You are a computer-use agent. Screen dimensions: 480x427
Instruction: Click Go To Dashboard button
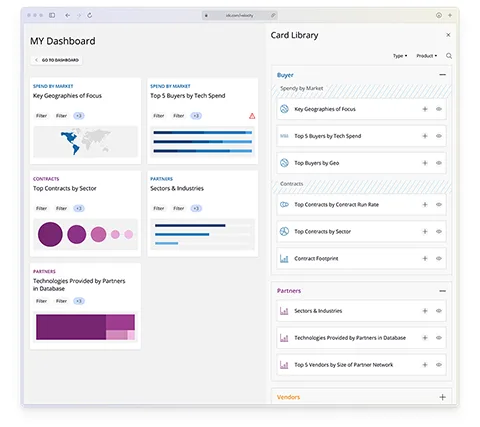(57, 60)
